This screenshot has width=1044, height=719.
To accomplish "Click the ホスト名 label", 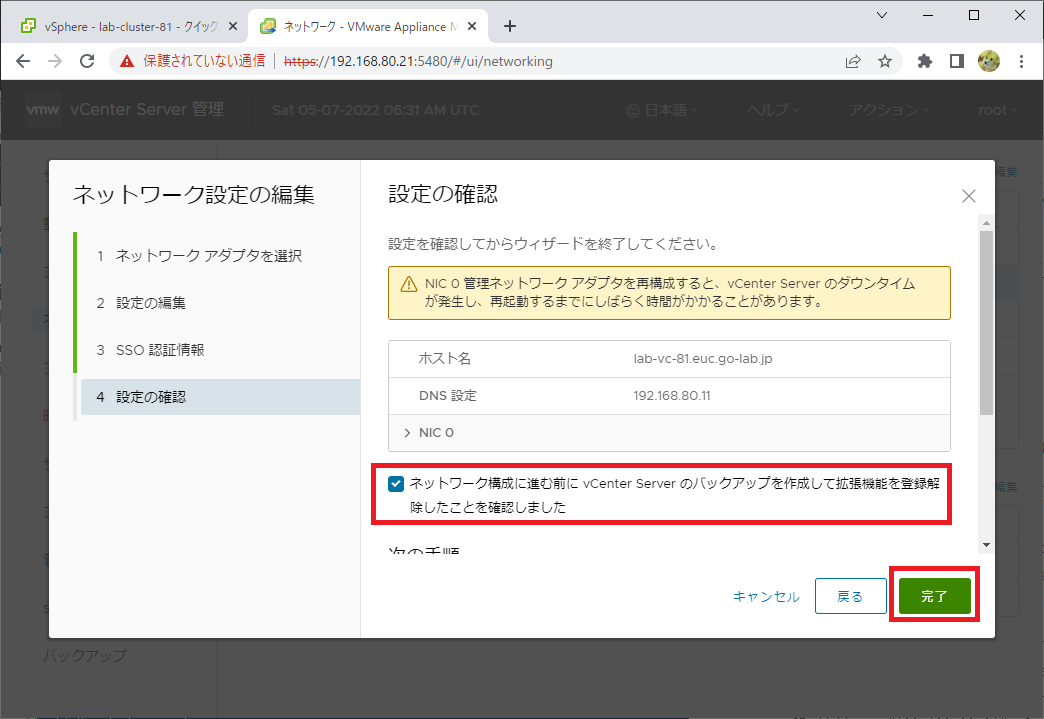I will (445, 359).
